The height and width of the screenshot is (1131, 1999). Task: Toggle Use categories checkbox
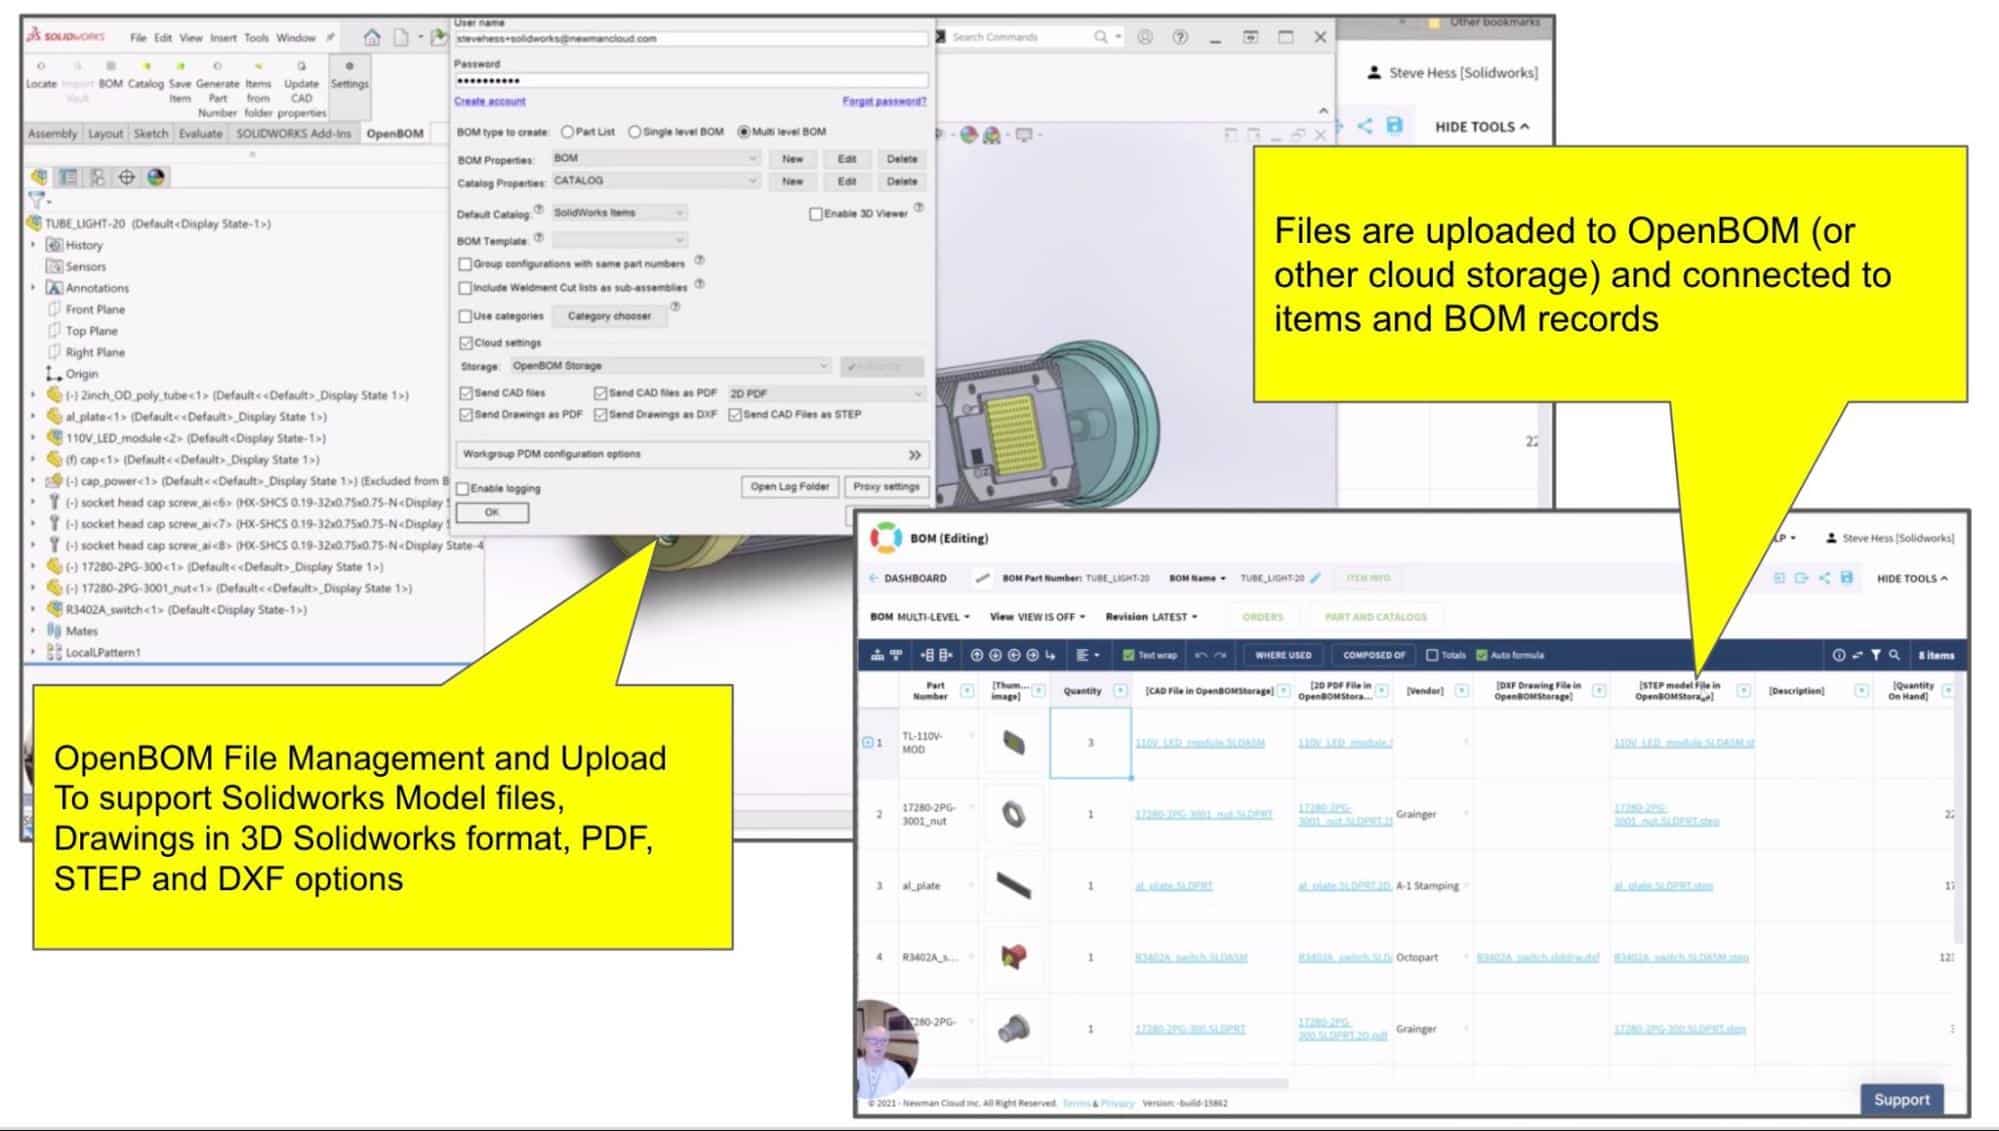[x=465, y=316]
